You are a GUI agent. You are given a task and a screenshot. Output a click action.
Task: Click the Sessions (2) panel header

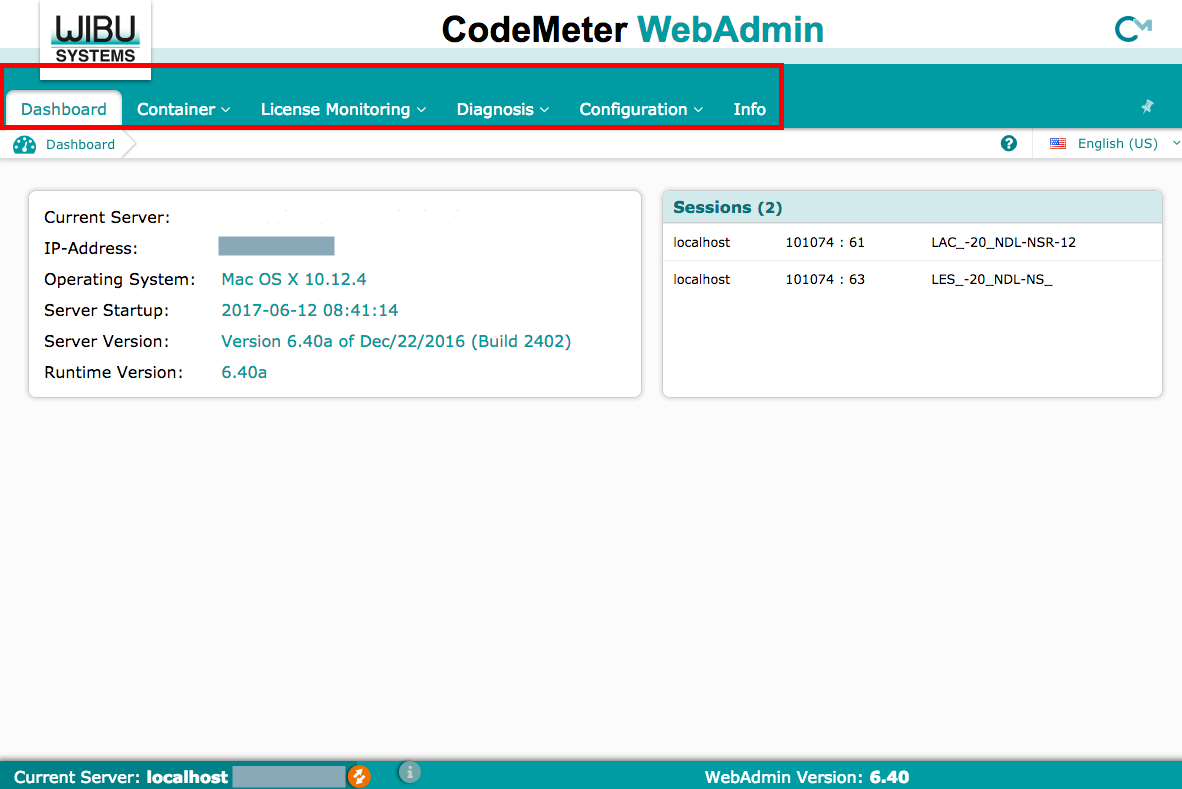pos(912,207)
